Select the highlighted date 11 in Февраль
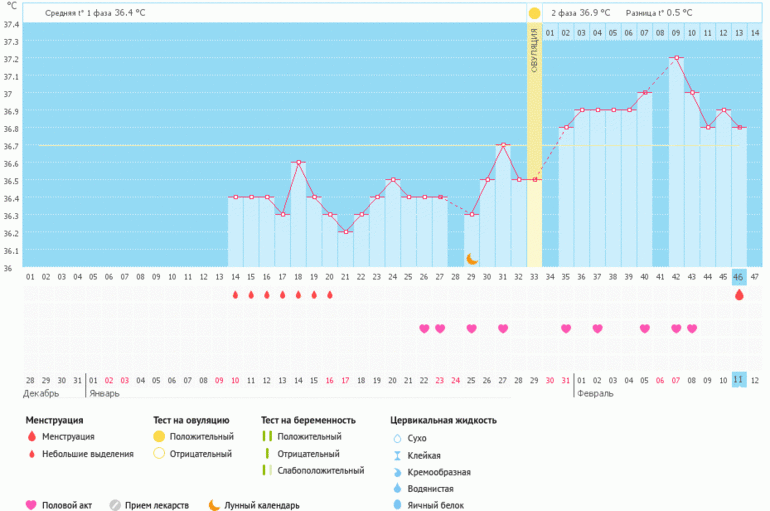Image resolution: width=770 pixels, height=511 pixels. click(x=739, y=380)
